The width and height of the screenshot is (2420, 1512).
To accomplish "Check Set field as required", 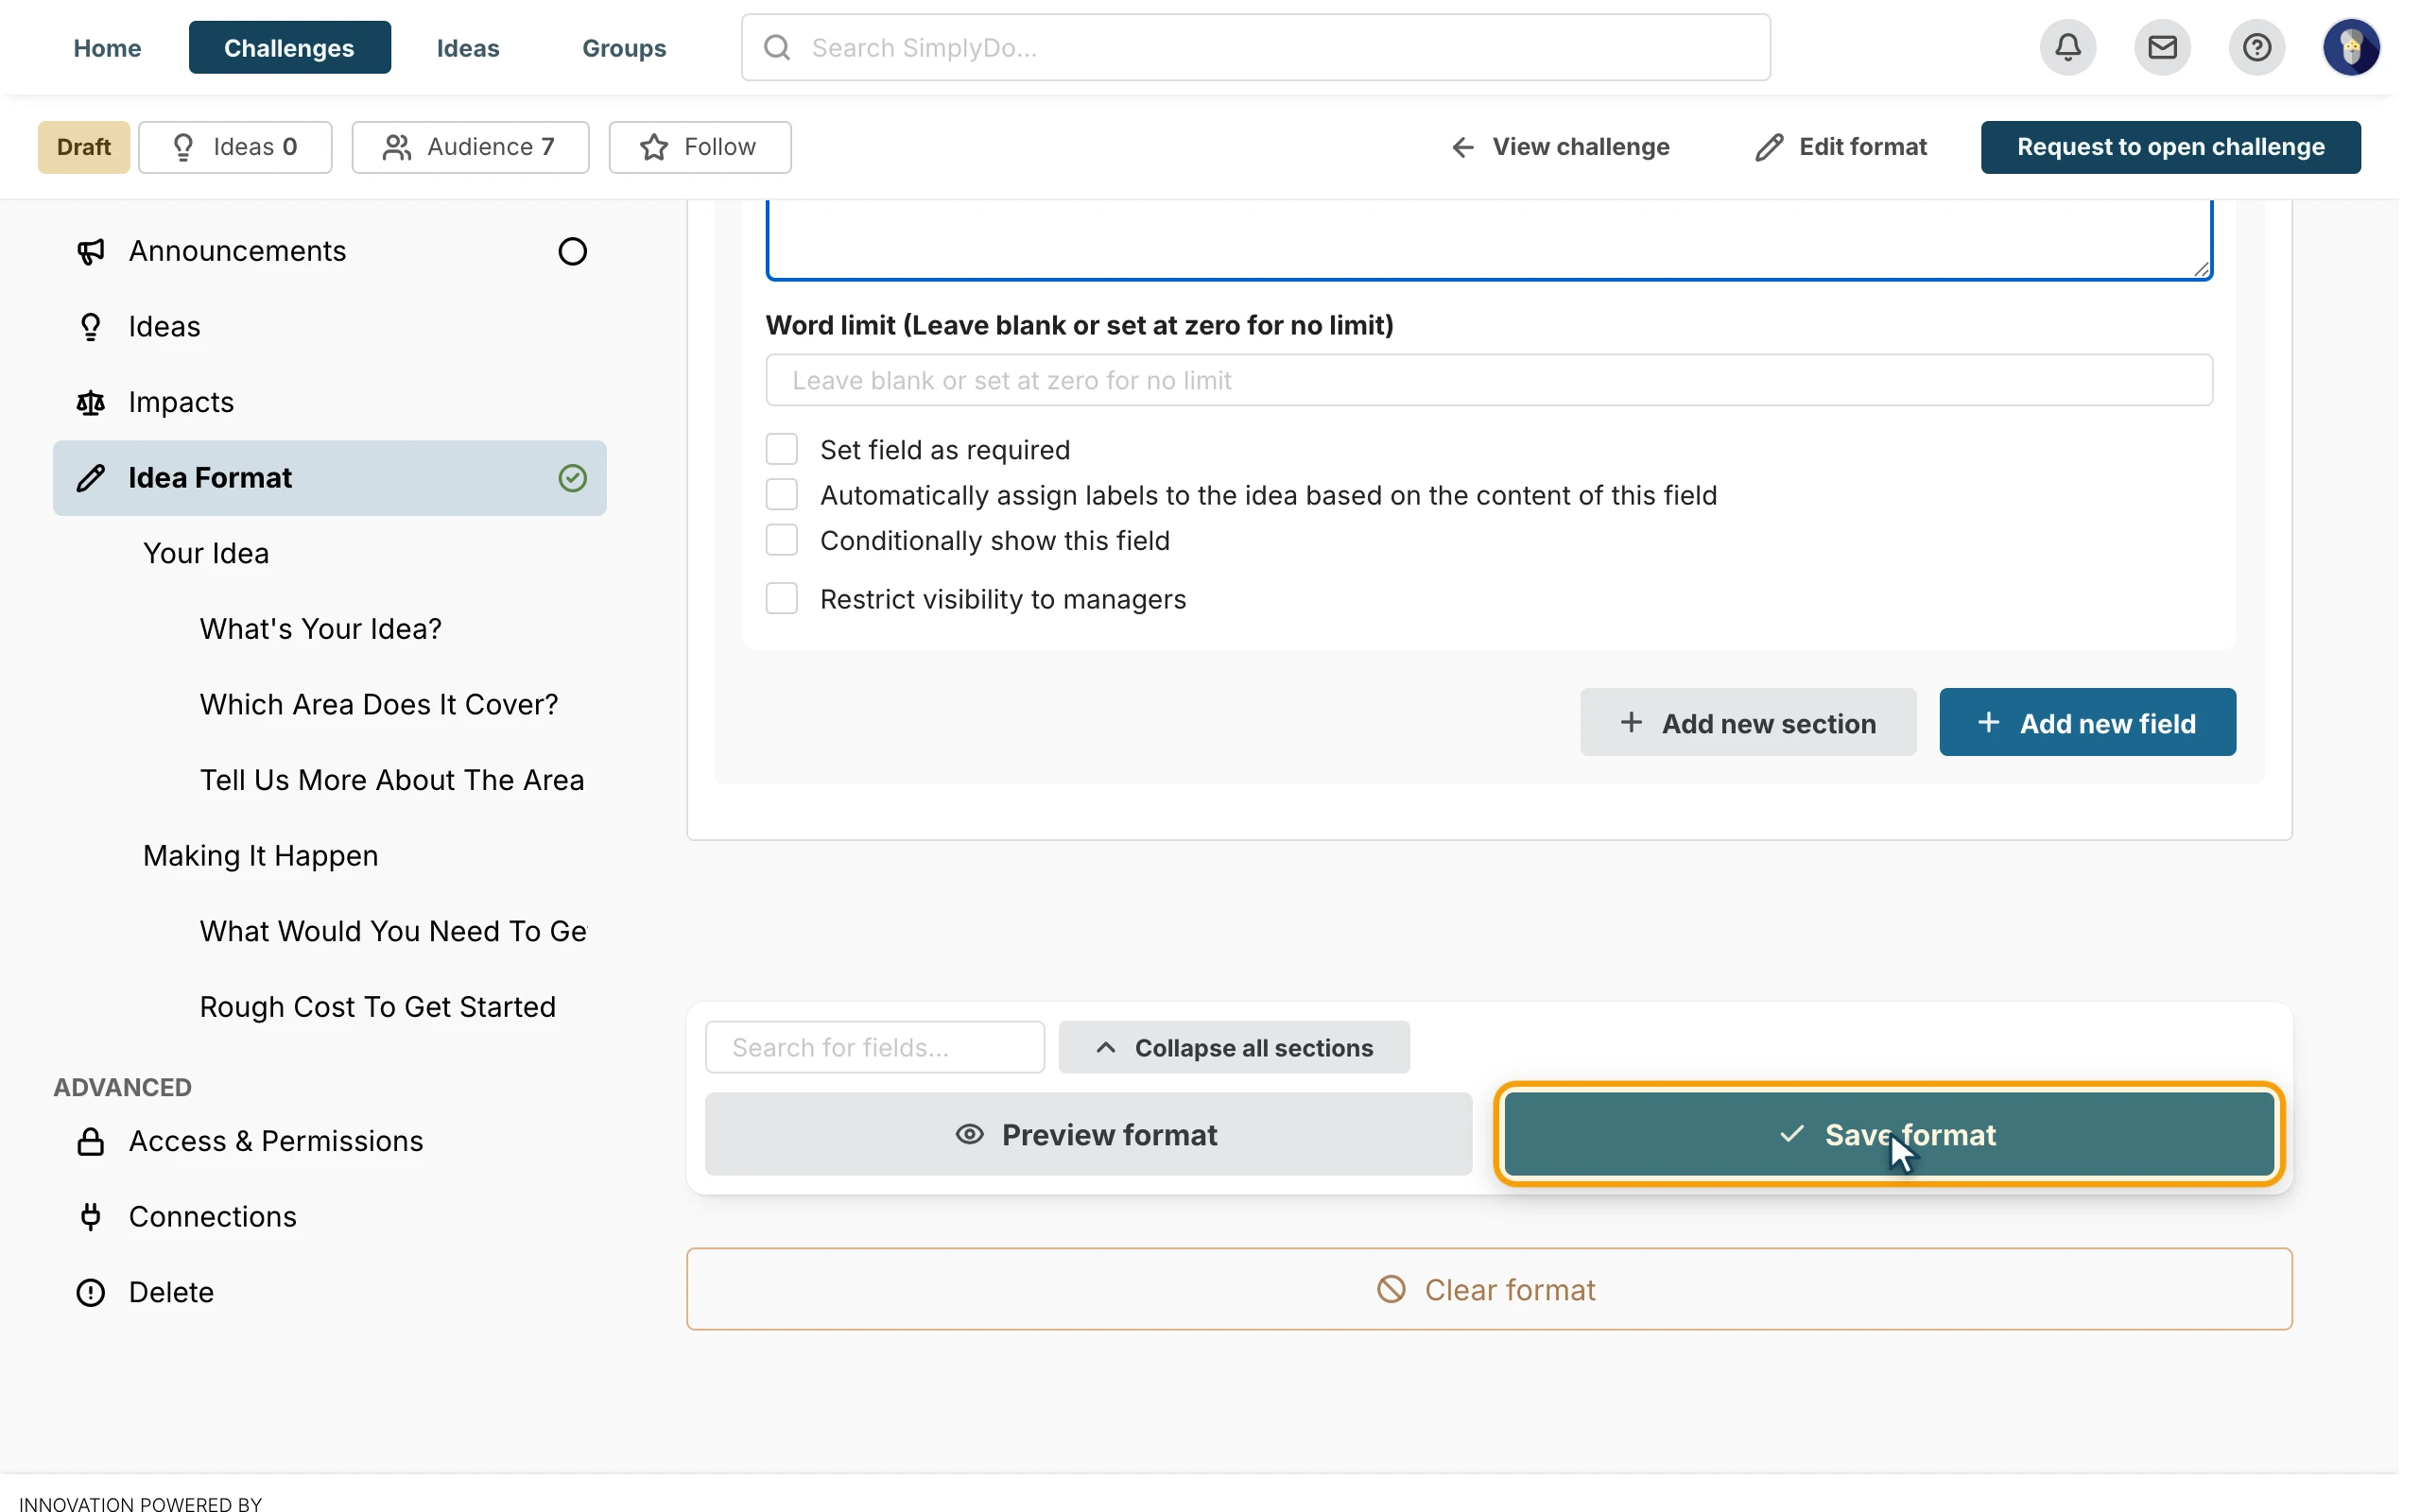I will pos(781,449).
